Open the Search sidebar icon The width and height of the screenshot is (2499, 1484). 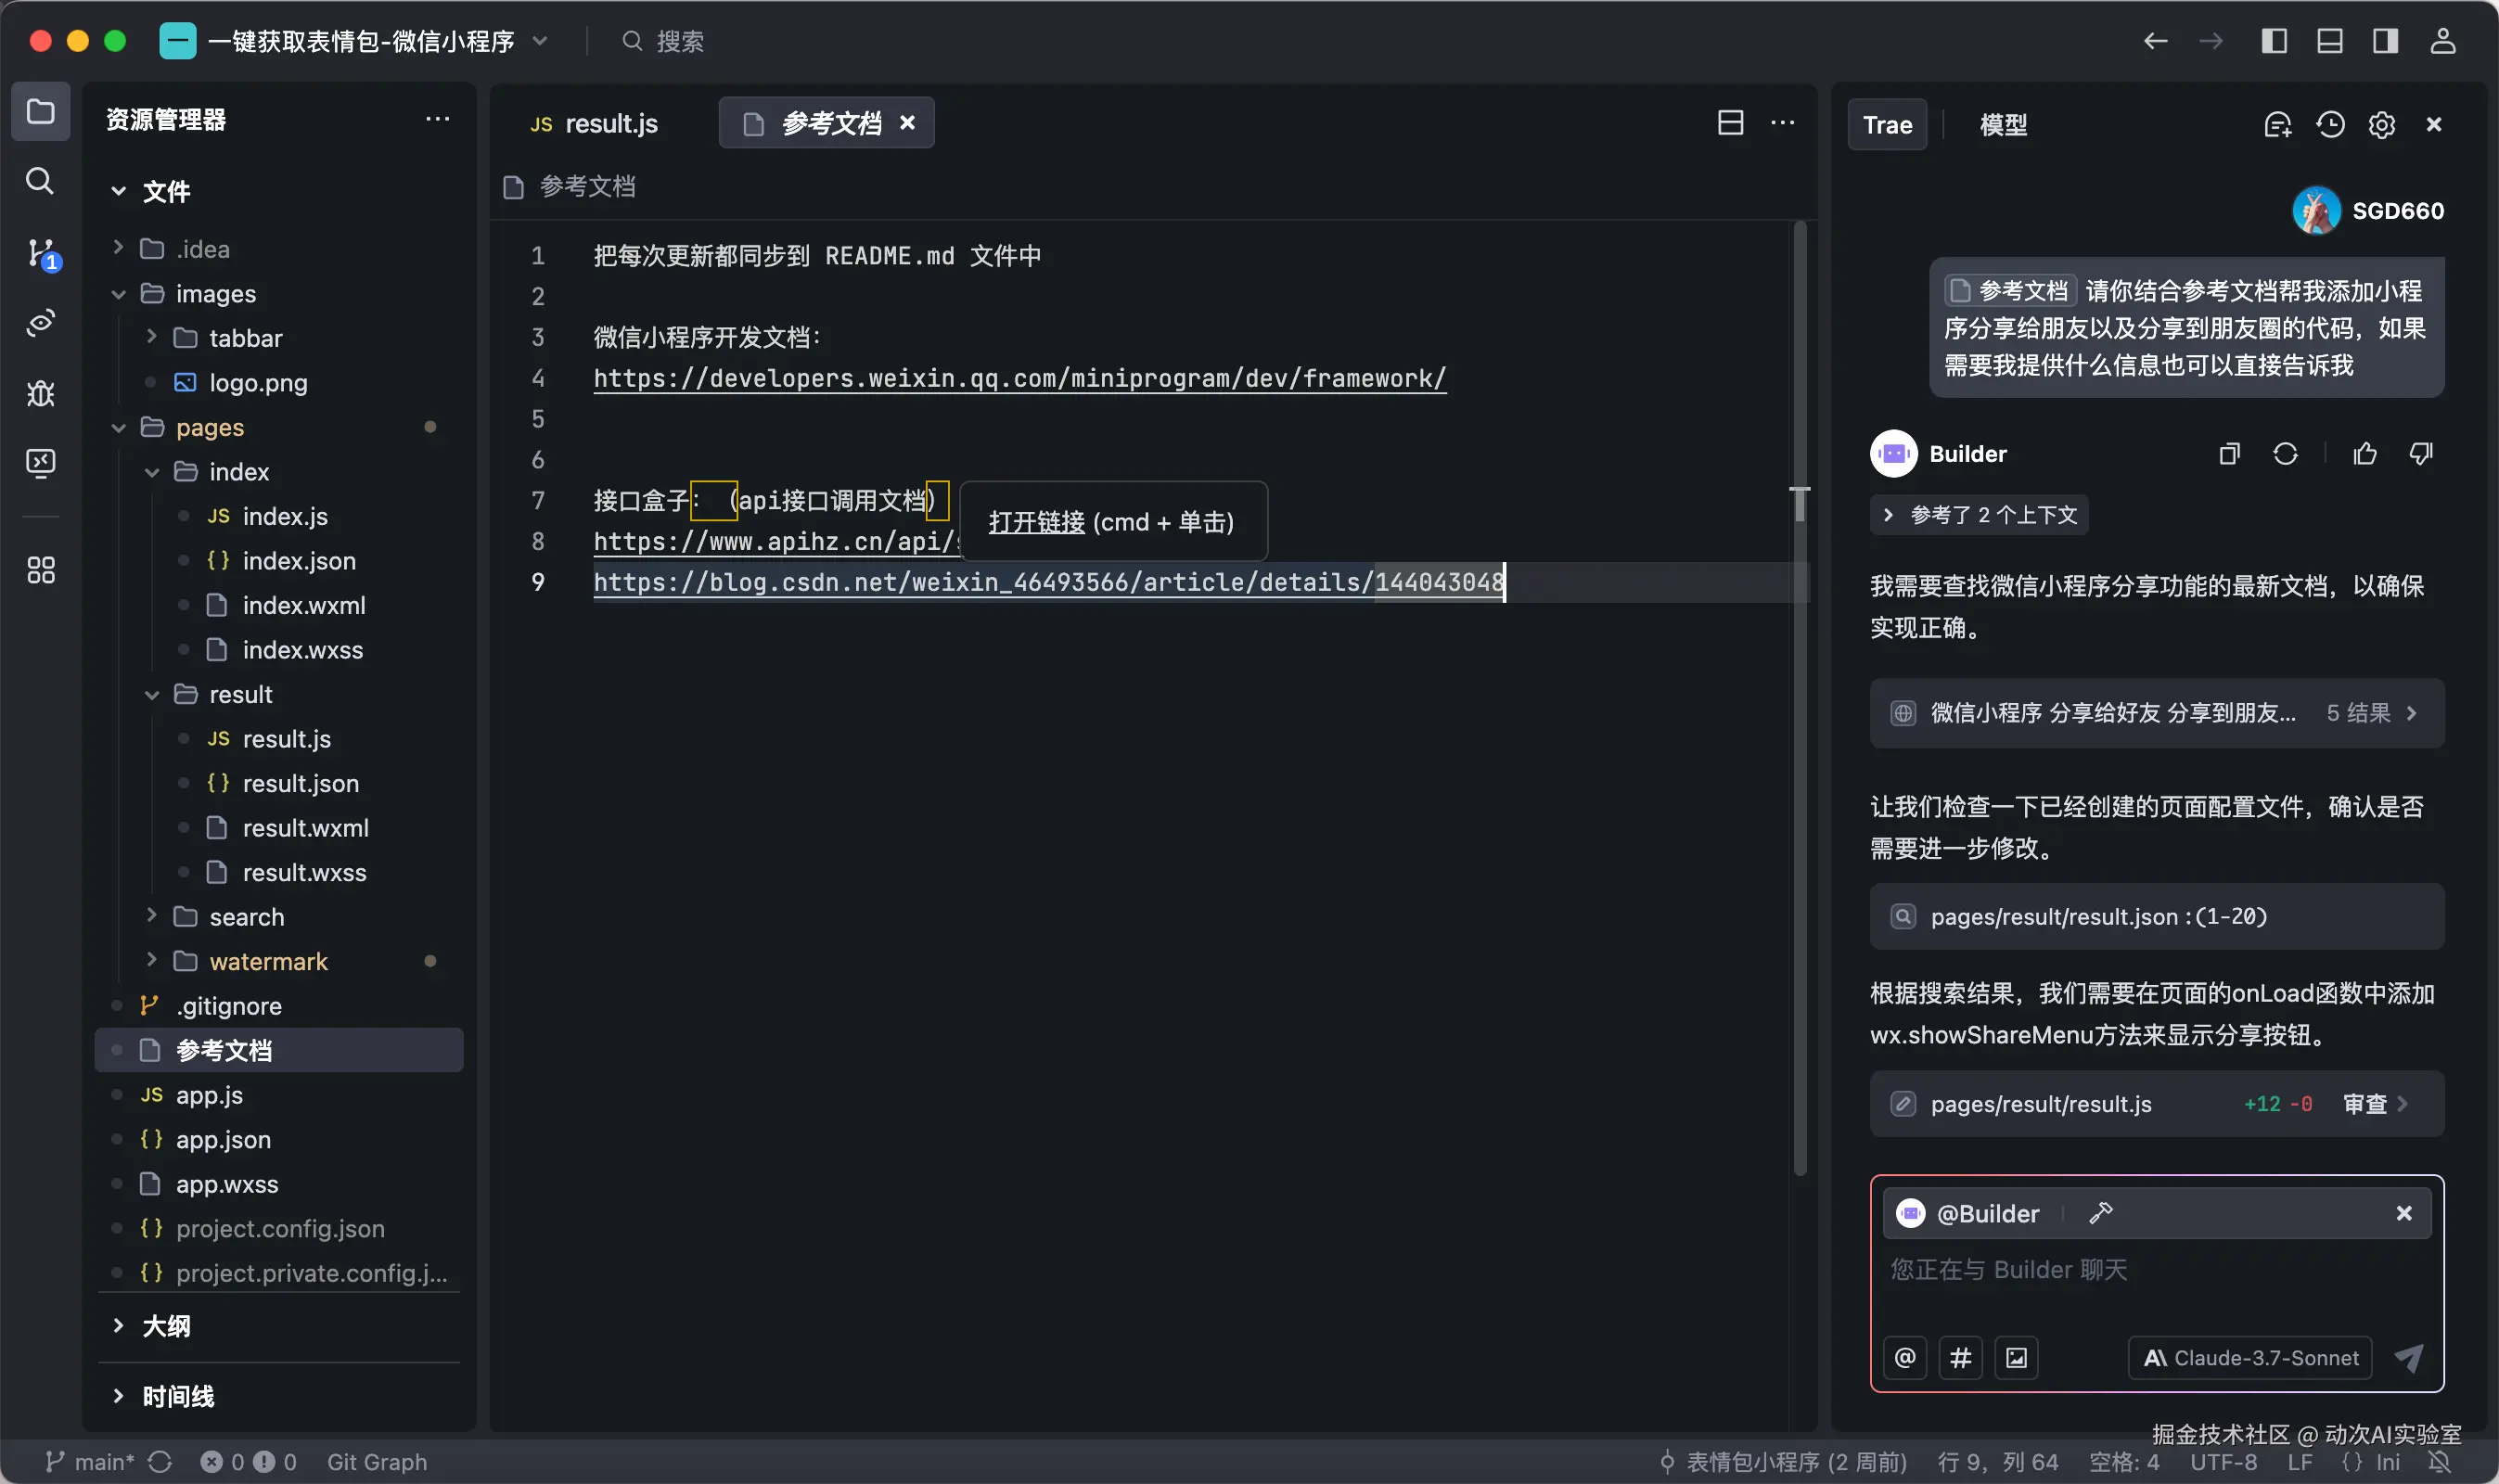click(x=40, y=181)
